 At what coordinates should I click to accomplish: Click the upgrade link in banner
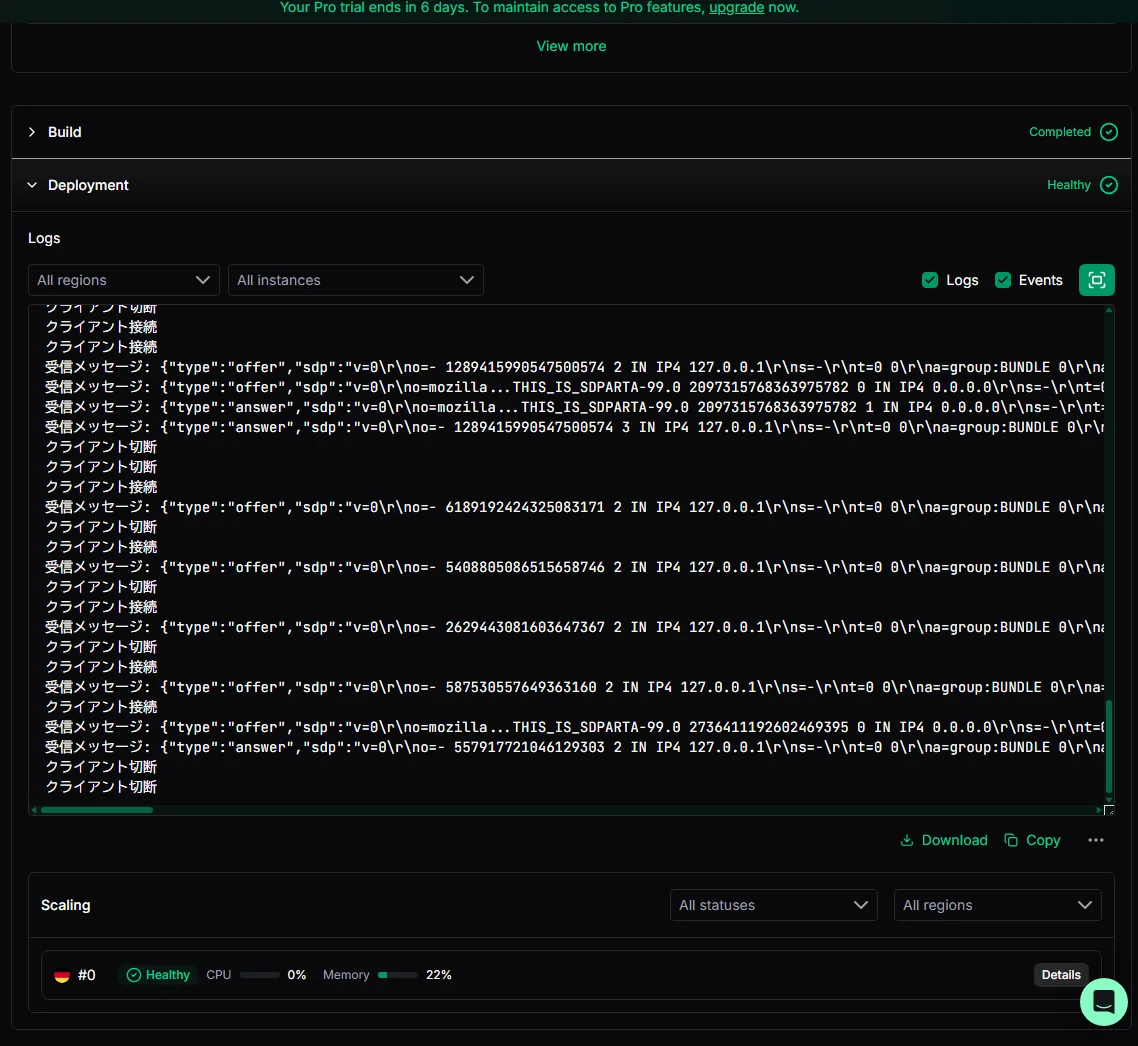736,8
